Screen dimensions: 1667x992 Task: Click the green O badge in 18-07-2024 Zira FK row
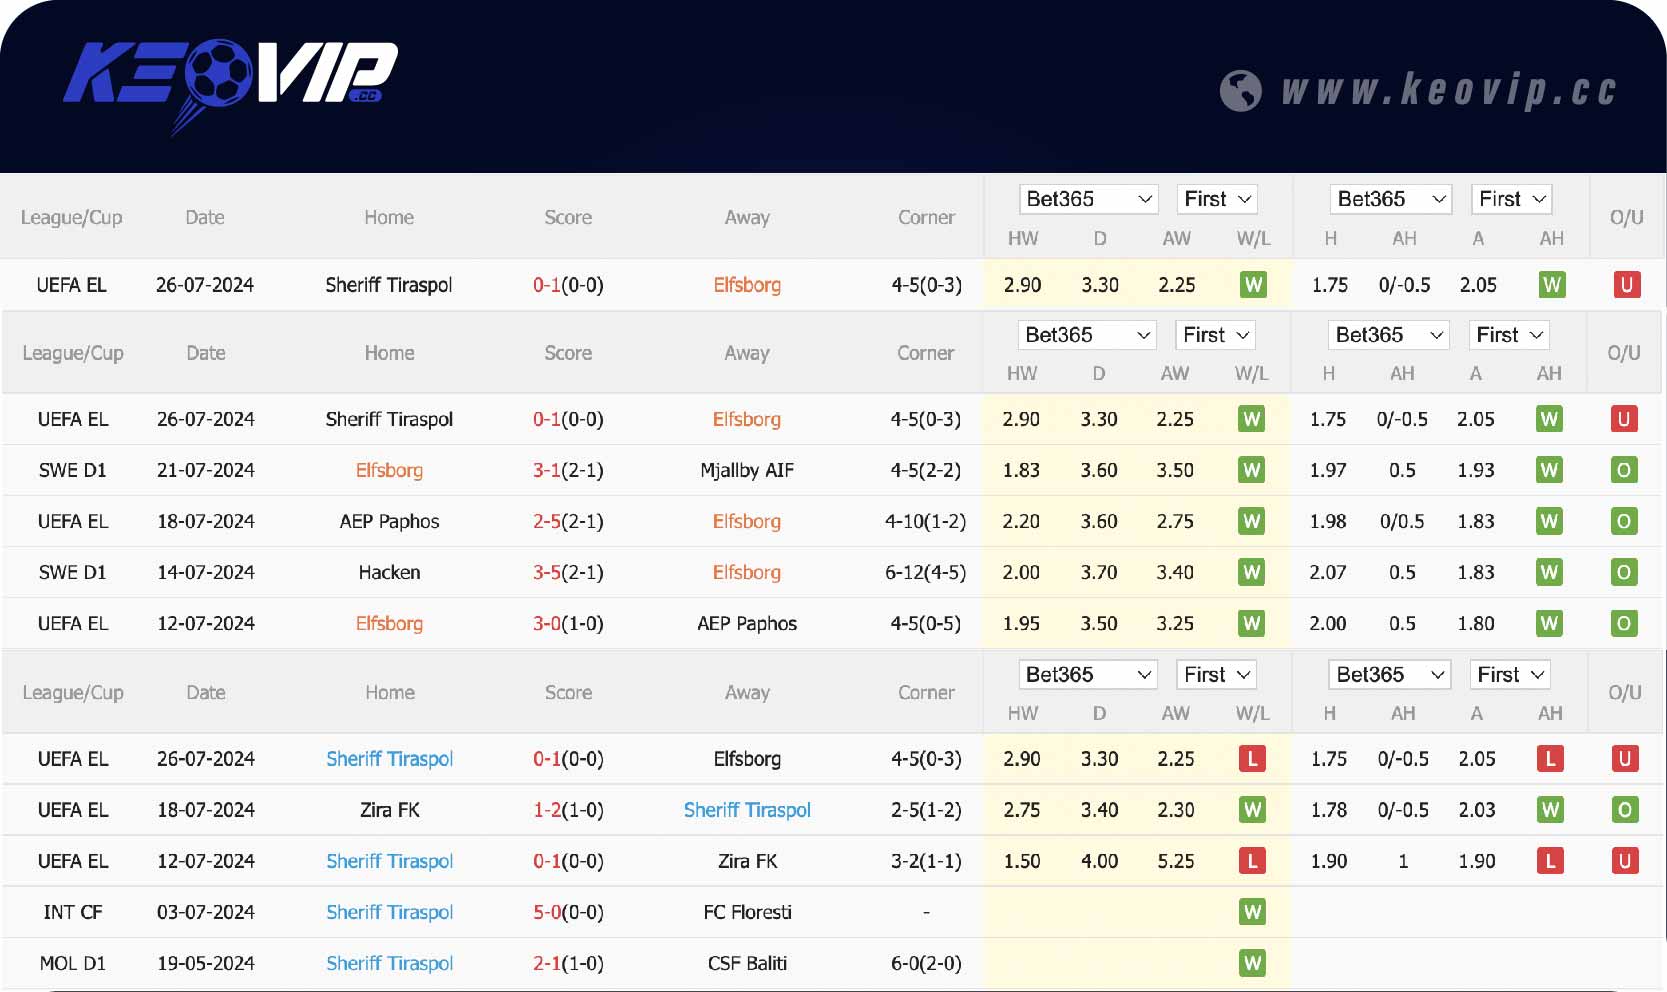[x=1624, y=810]
